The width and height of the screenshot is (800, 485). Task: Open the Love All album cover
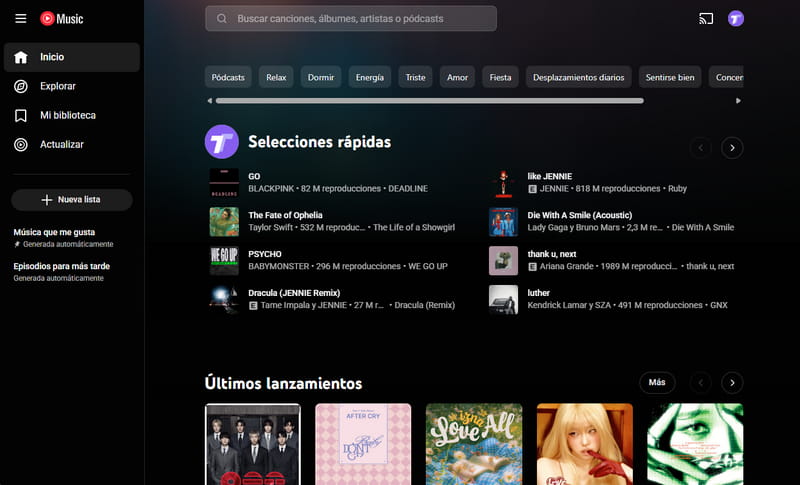tap(474, 444)
